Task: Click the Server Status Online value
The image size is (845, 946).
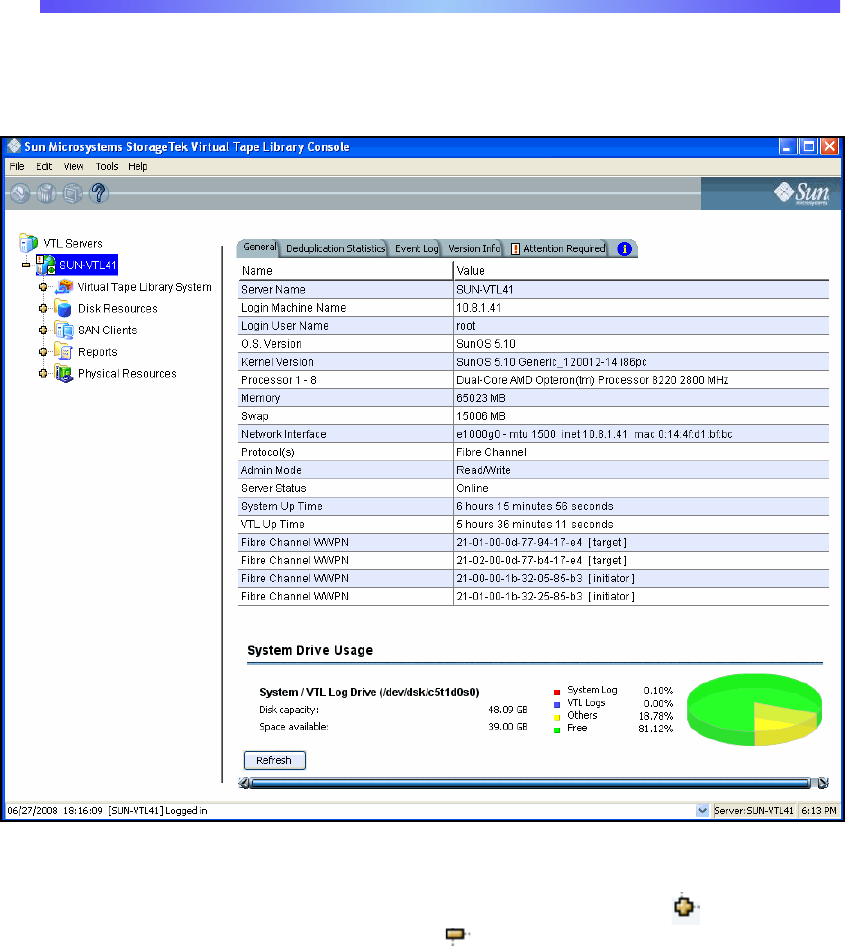Action: tap(472, 488)
